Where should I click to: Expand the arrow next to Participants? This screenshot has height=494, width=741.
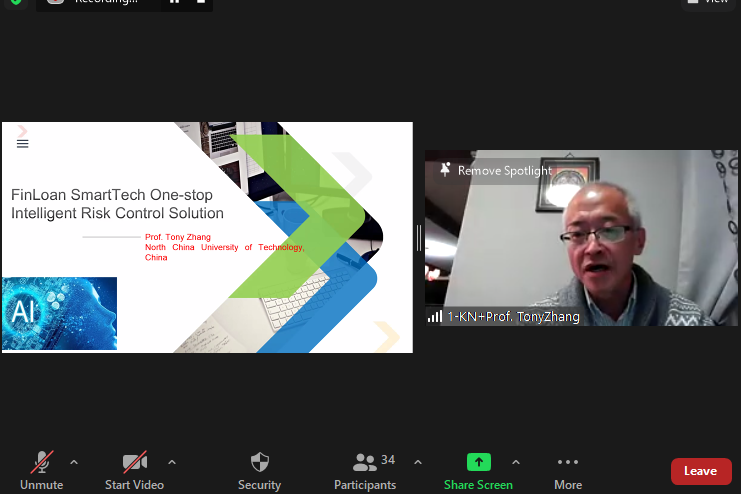click(x=418, y=462)
